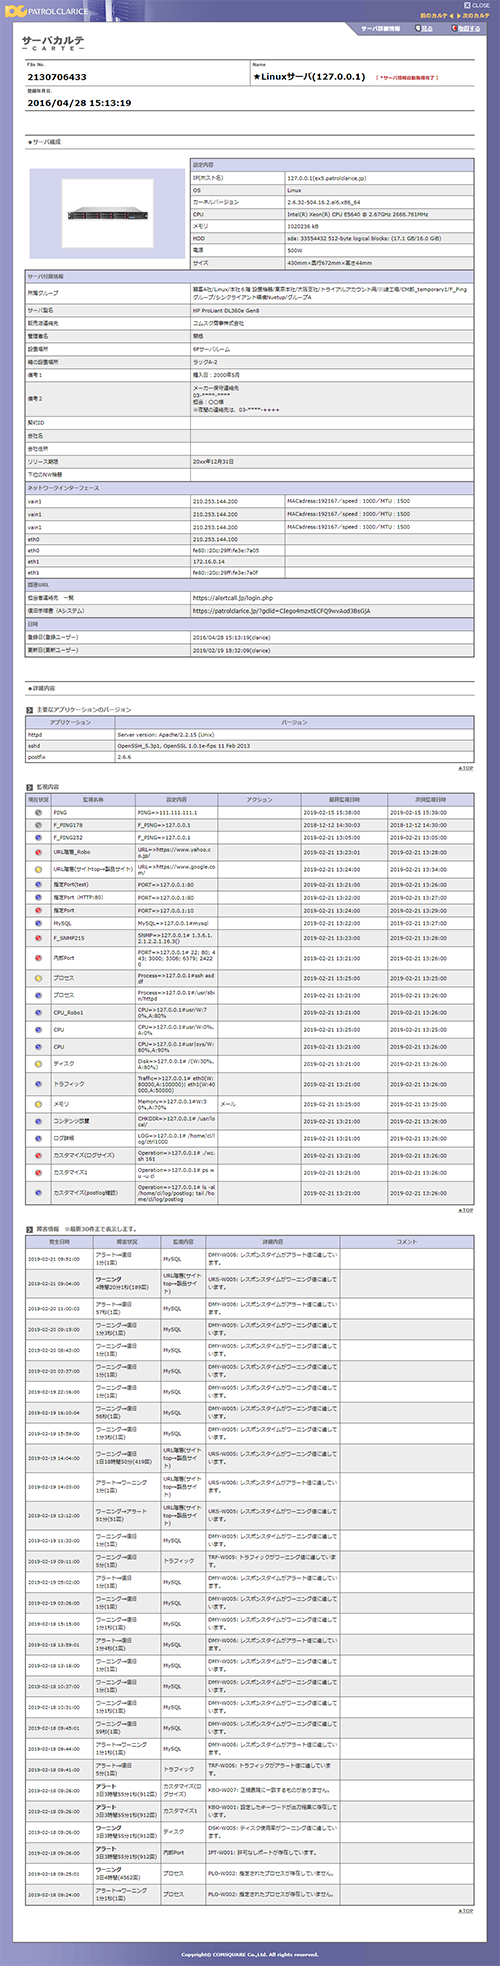Go to the previous carte (前のカルテ)
500x1966 pixels.
[x=435, y=16]
